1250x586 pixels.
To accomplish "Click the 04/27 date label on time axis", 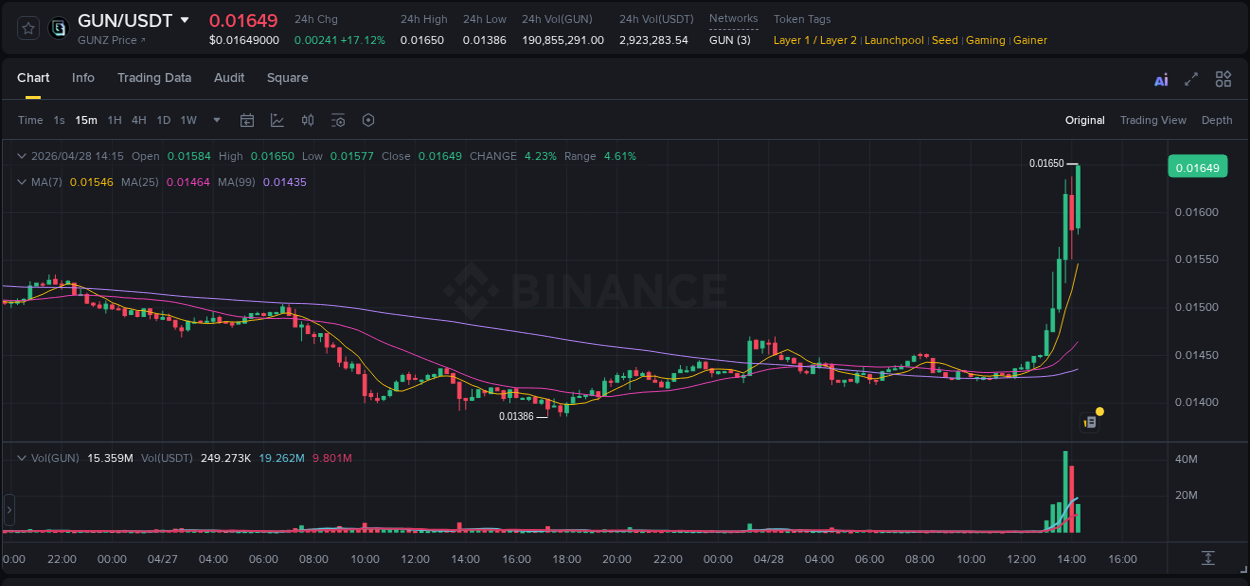I will 162,559.
